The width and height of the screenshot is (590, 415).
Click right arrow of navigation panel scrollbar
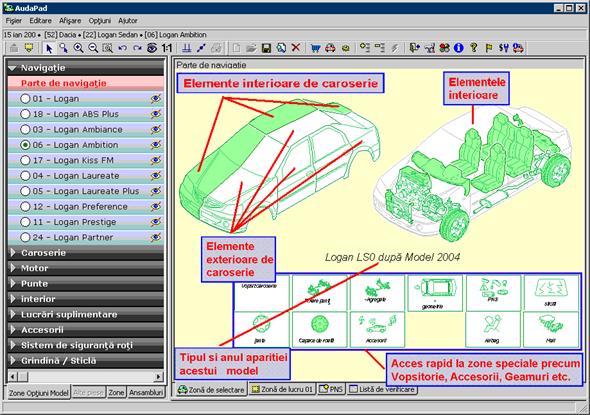158,376
